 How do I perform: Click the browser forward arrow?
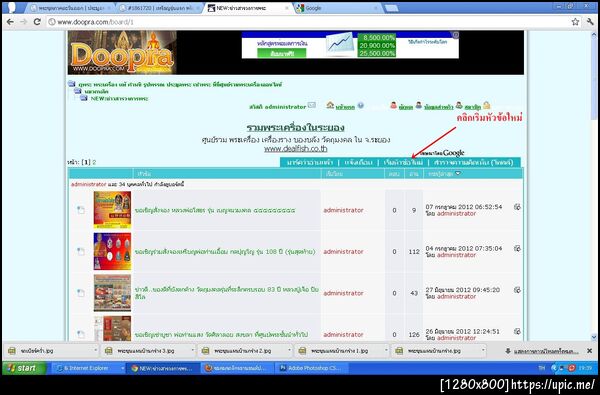[x=24, y=22]
